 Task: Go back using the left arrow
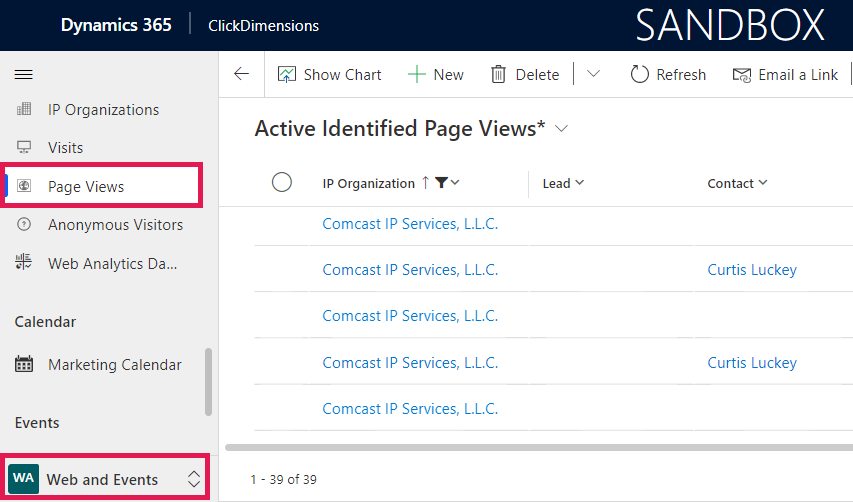coord(241,74)
